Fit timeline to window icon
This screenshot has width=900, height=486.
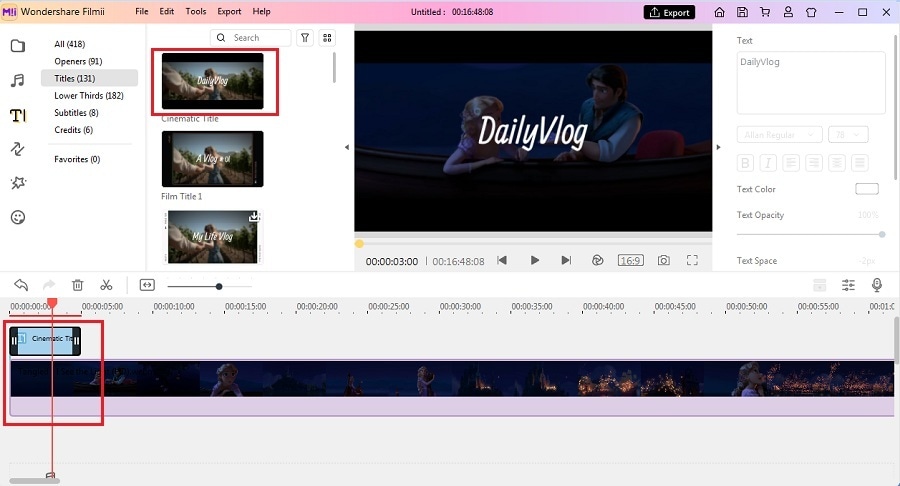pyautogui.click(x=147, y=285)
